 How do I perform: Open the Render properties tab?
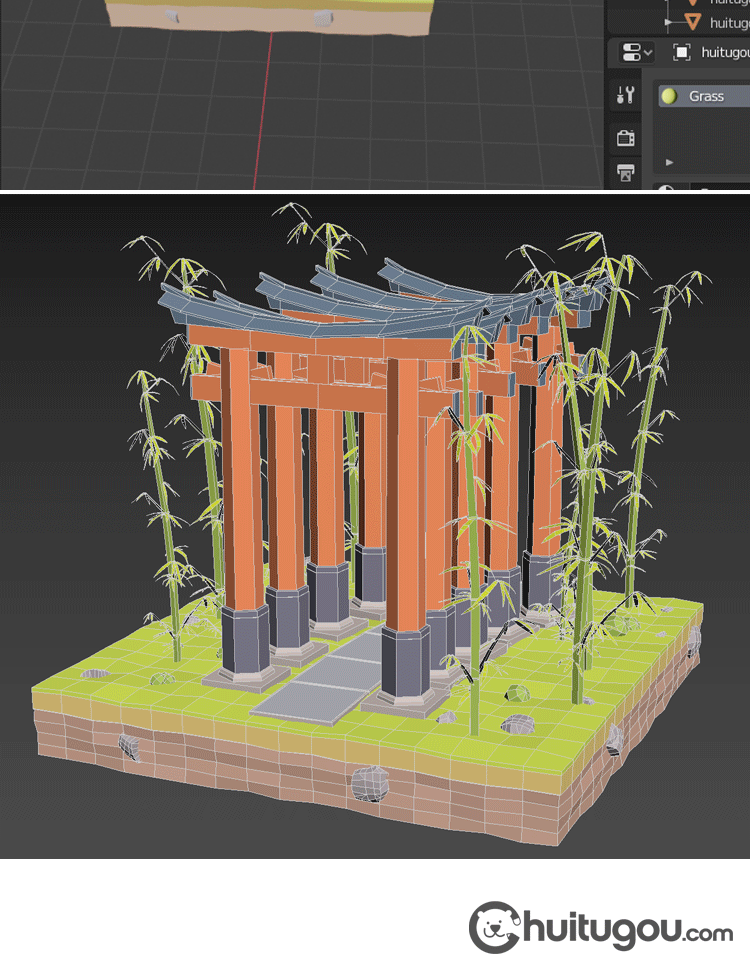(626, 138)
